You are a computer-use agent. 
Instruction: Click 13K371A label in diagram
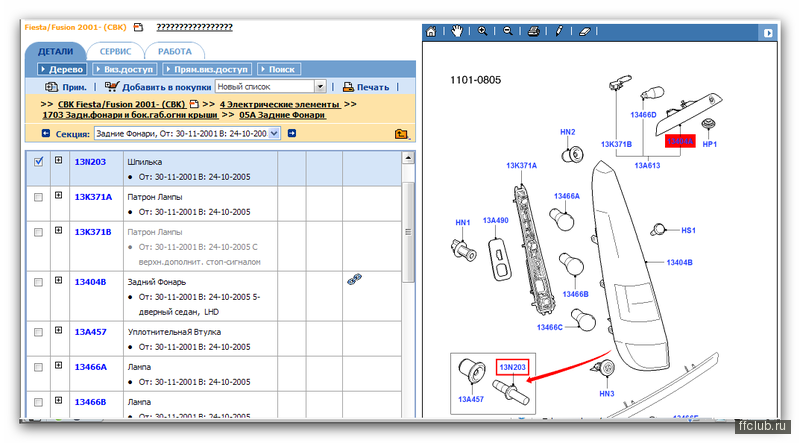(x=521, y=165)
